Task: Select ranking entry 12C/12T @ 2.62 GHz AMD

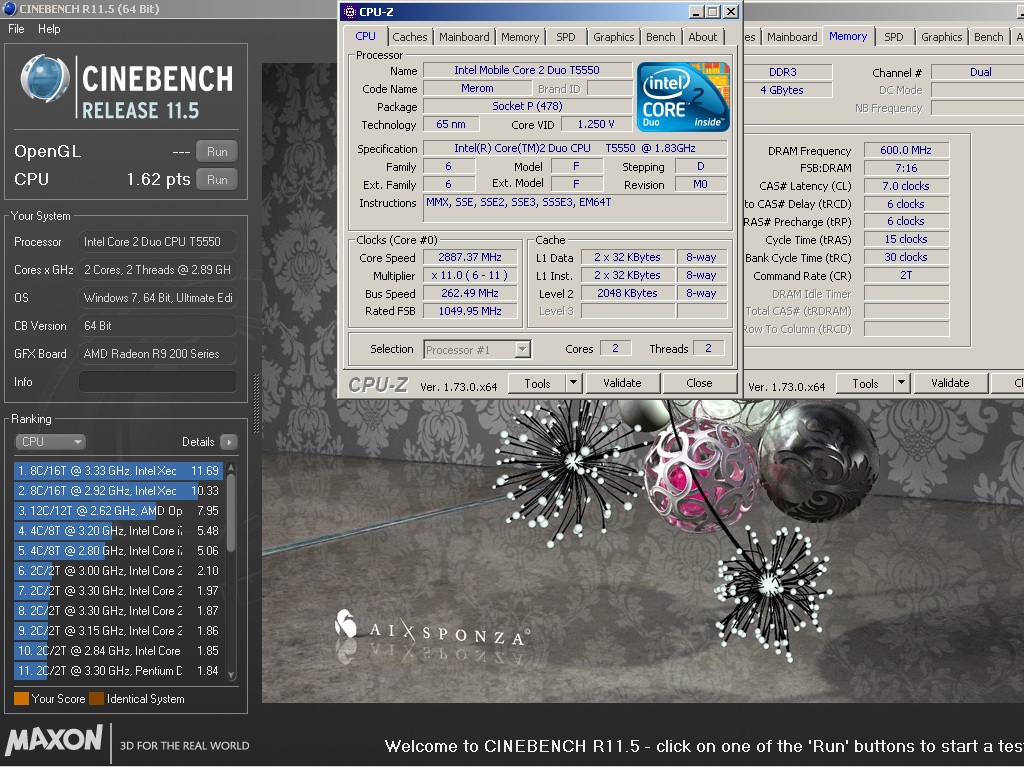Action: tap(118, 511)
